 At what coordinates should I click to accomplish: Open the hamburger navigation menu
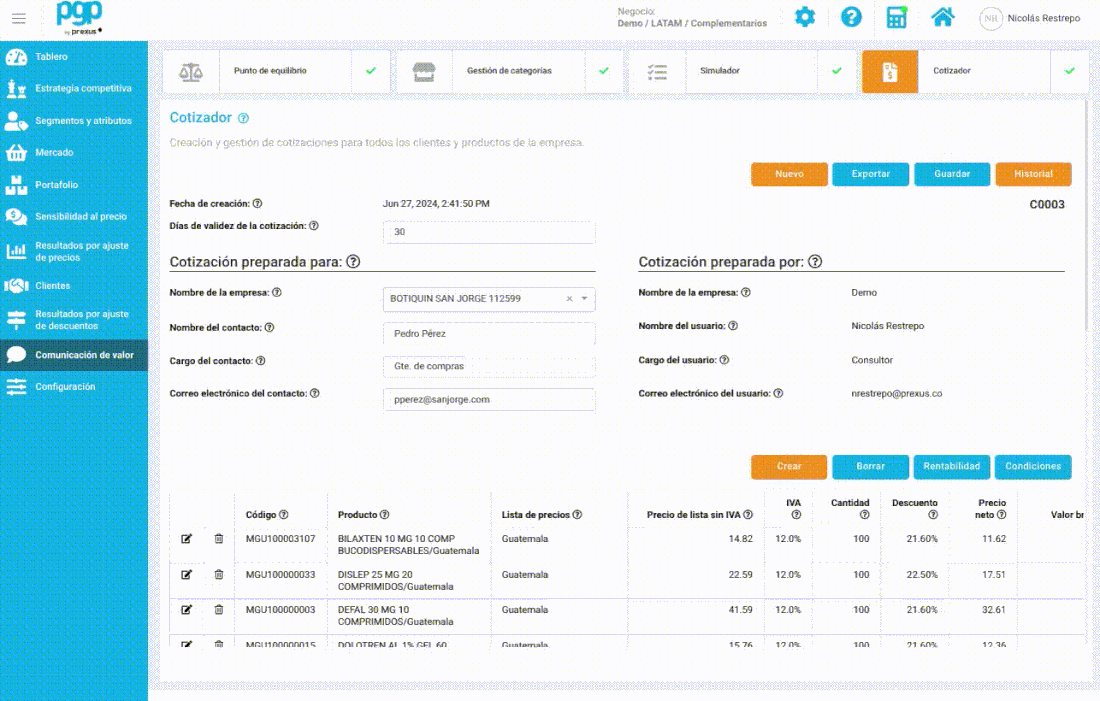point(20,16)
